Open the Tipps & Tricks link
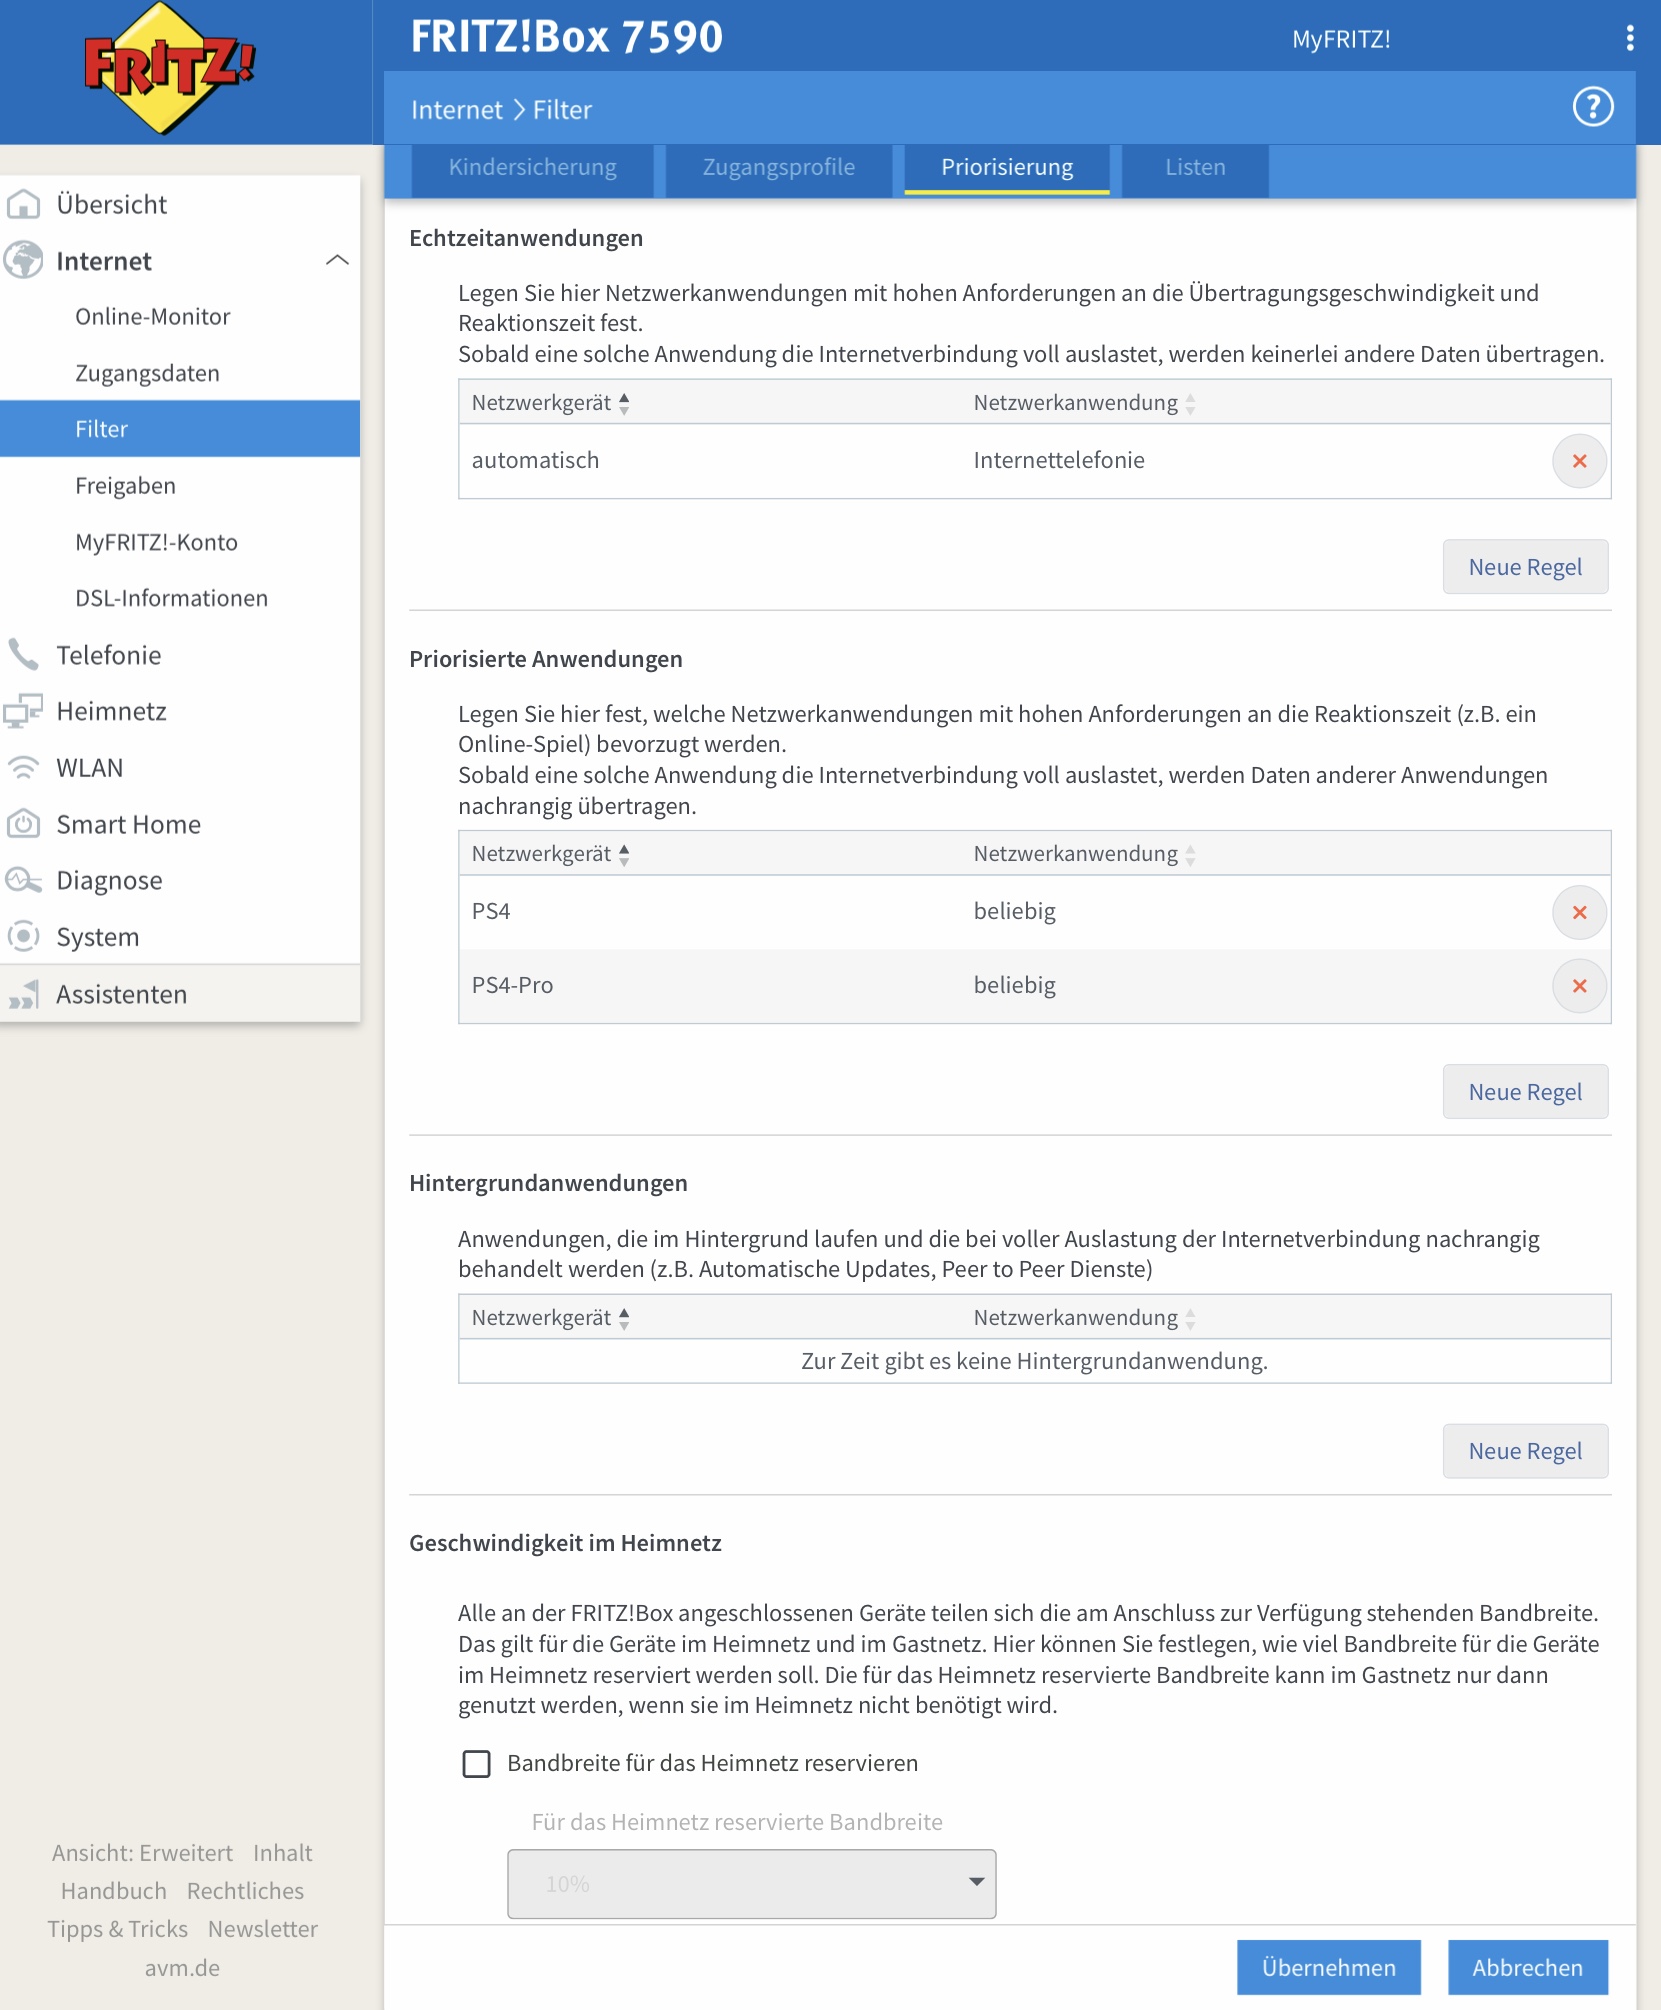 pyautogui.click(x=118, y=1929)
